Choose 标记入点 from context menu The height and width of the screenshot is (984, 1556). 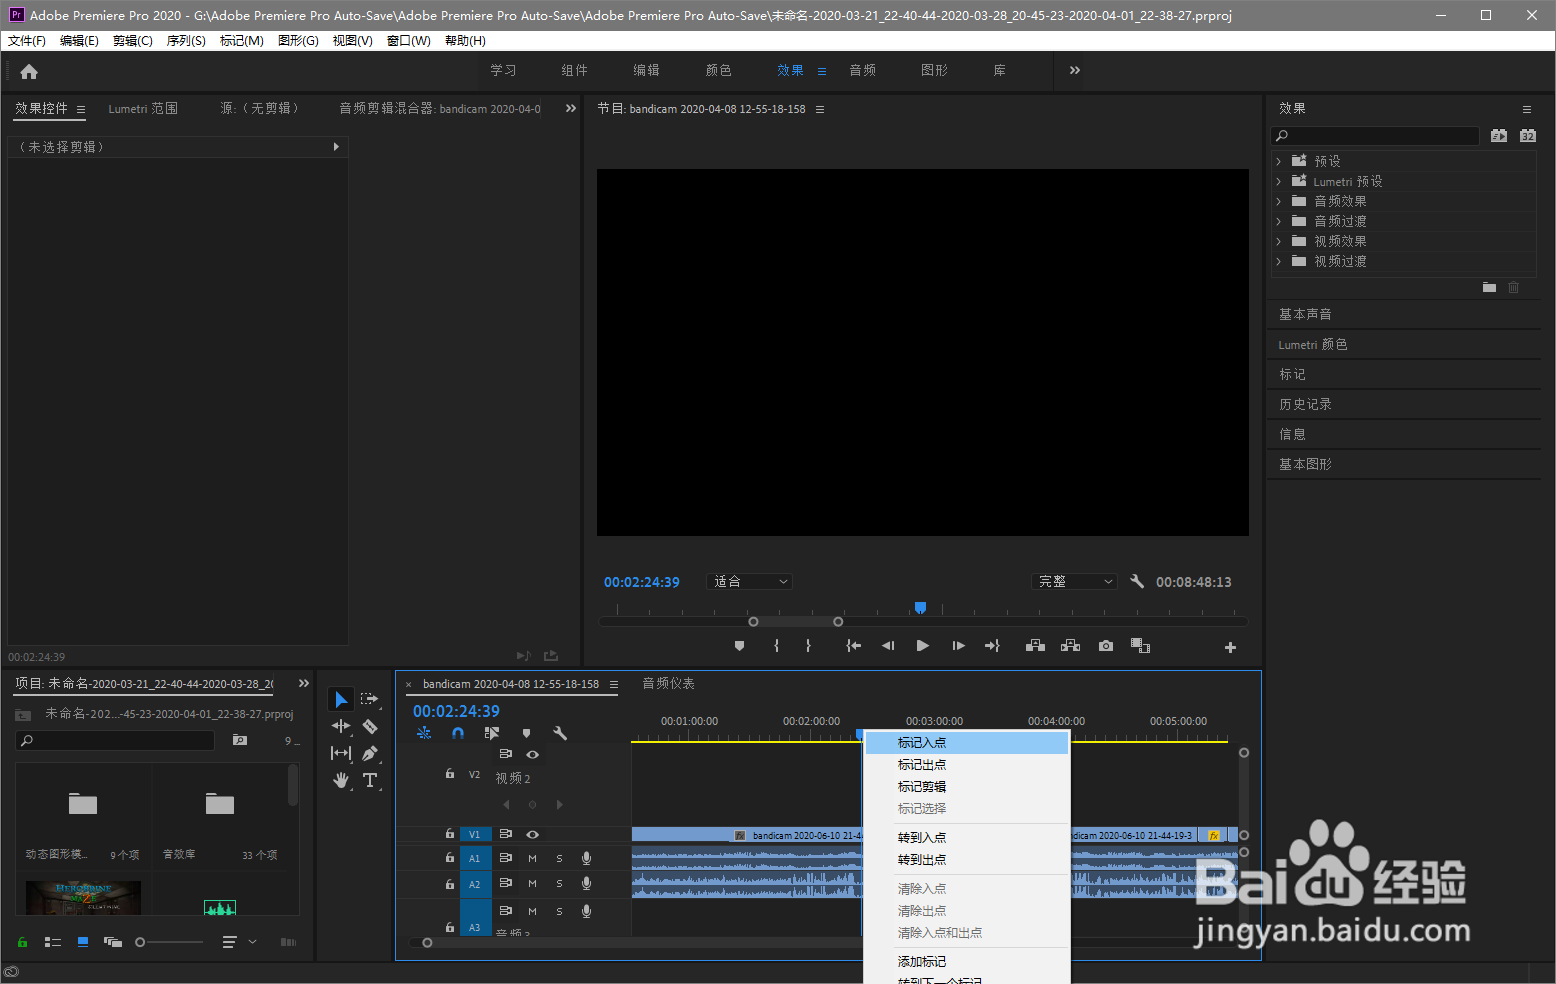pyautogui.click(x=967, y=743)
